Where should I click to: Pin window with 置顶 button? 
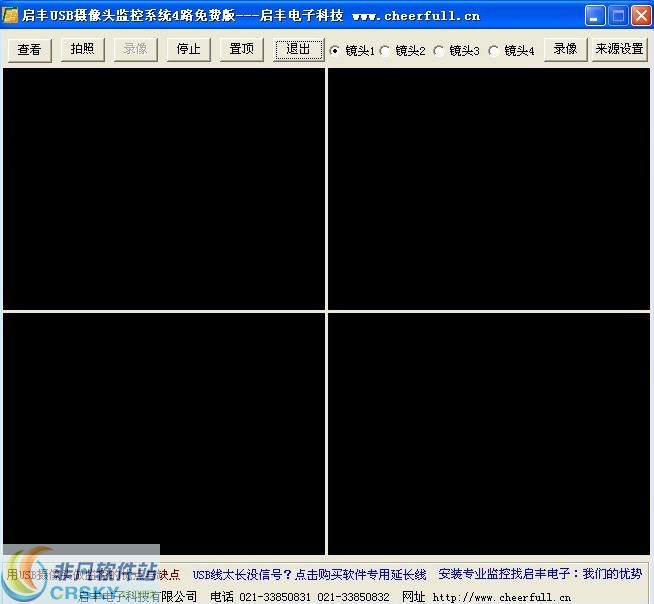(241, 49)
